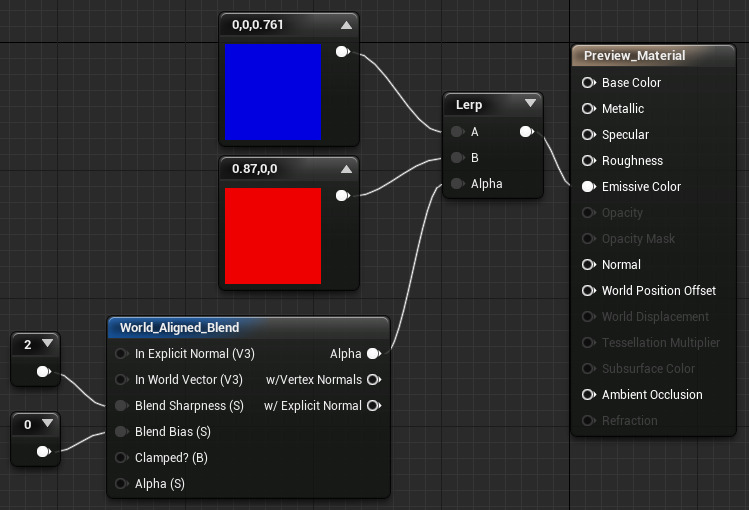Click the Normal property label
This screenshot has width=749, height=510.
(621, 265)
